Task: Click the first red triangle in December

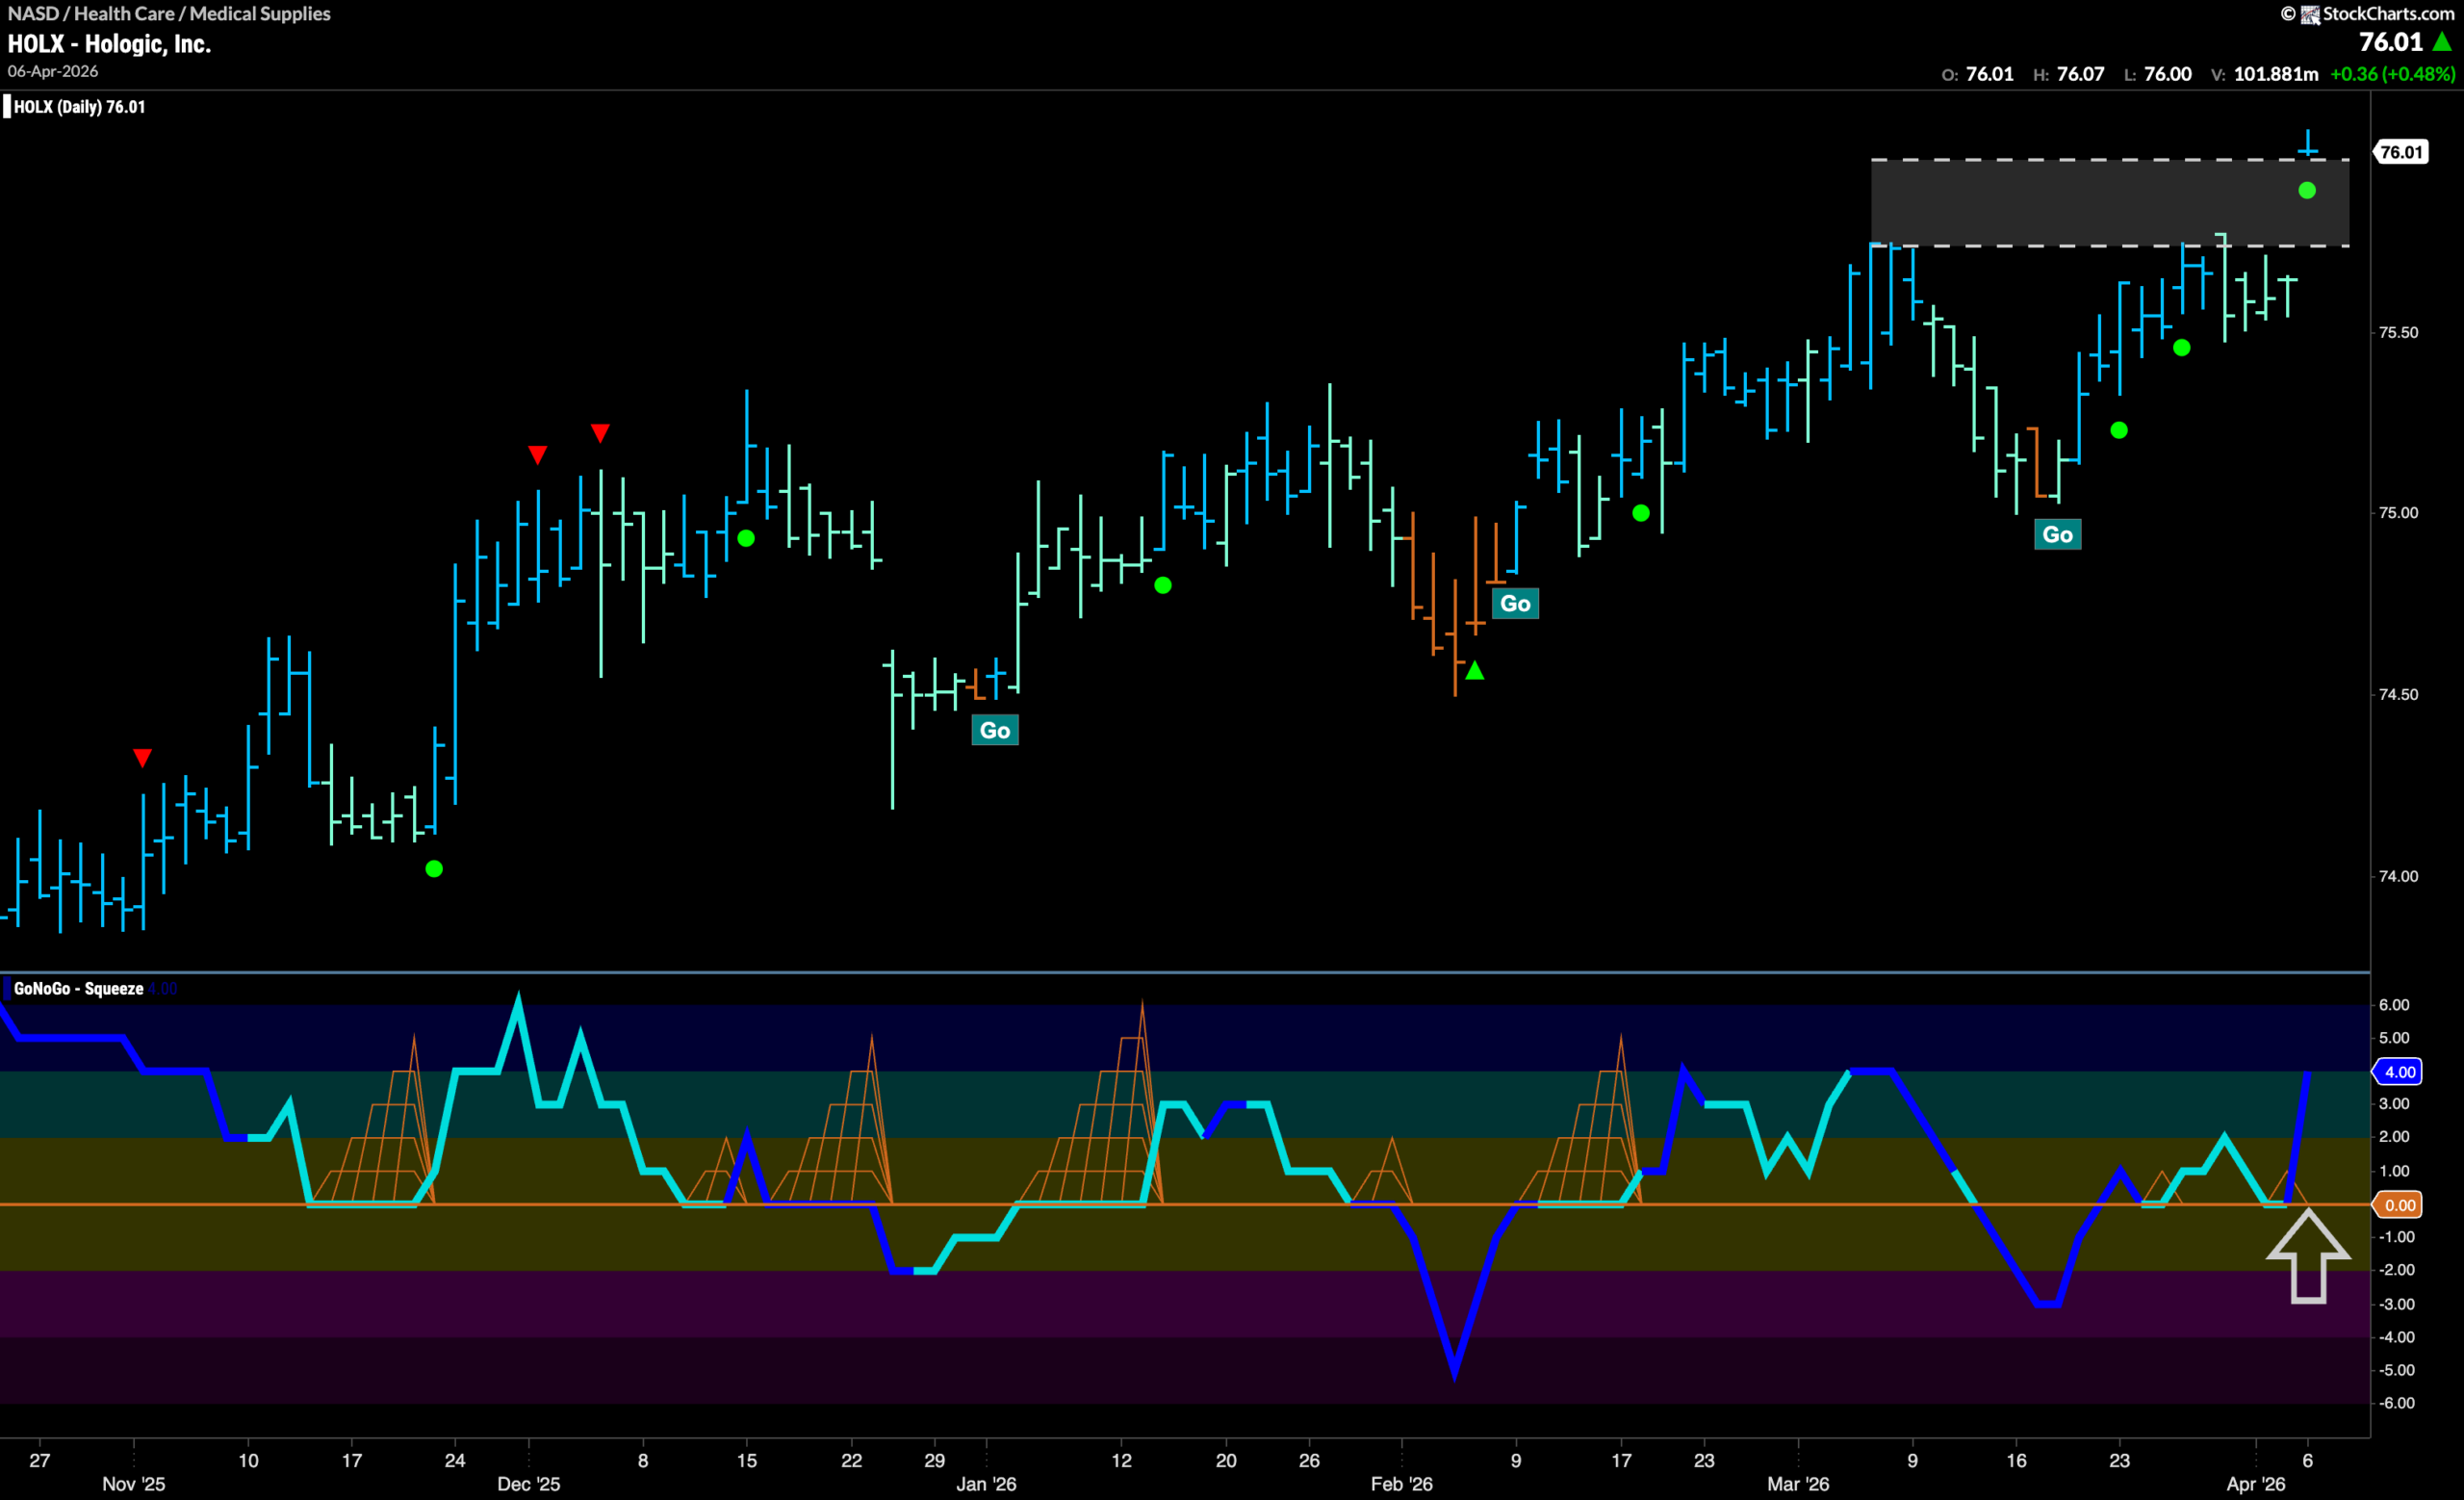Action: (537, 455)
